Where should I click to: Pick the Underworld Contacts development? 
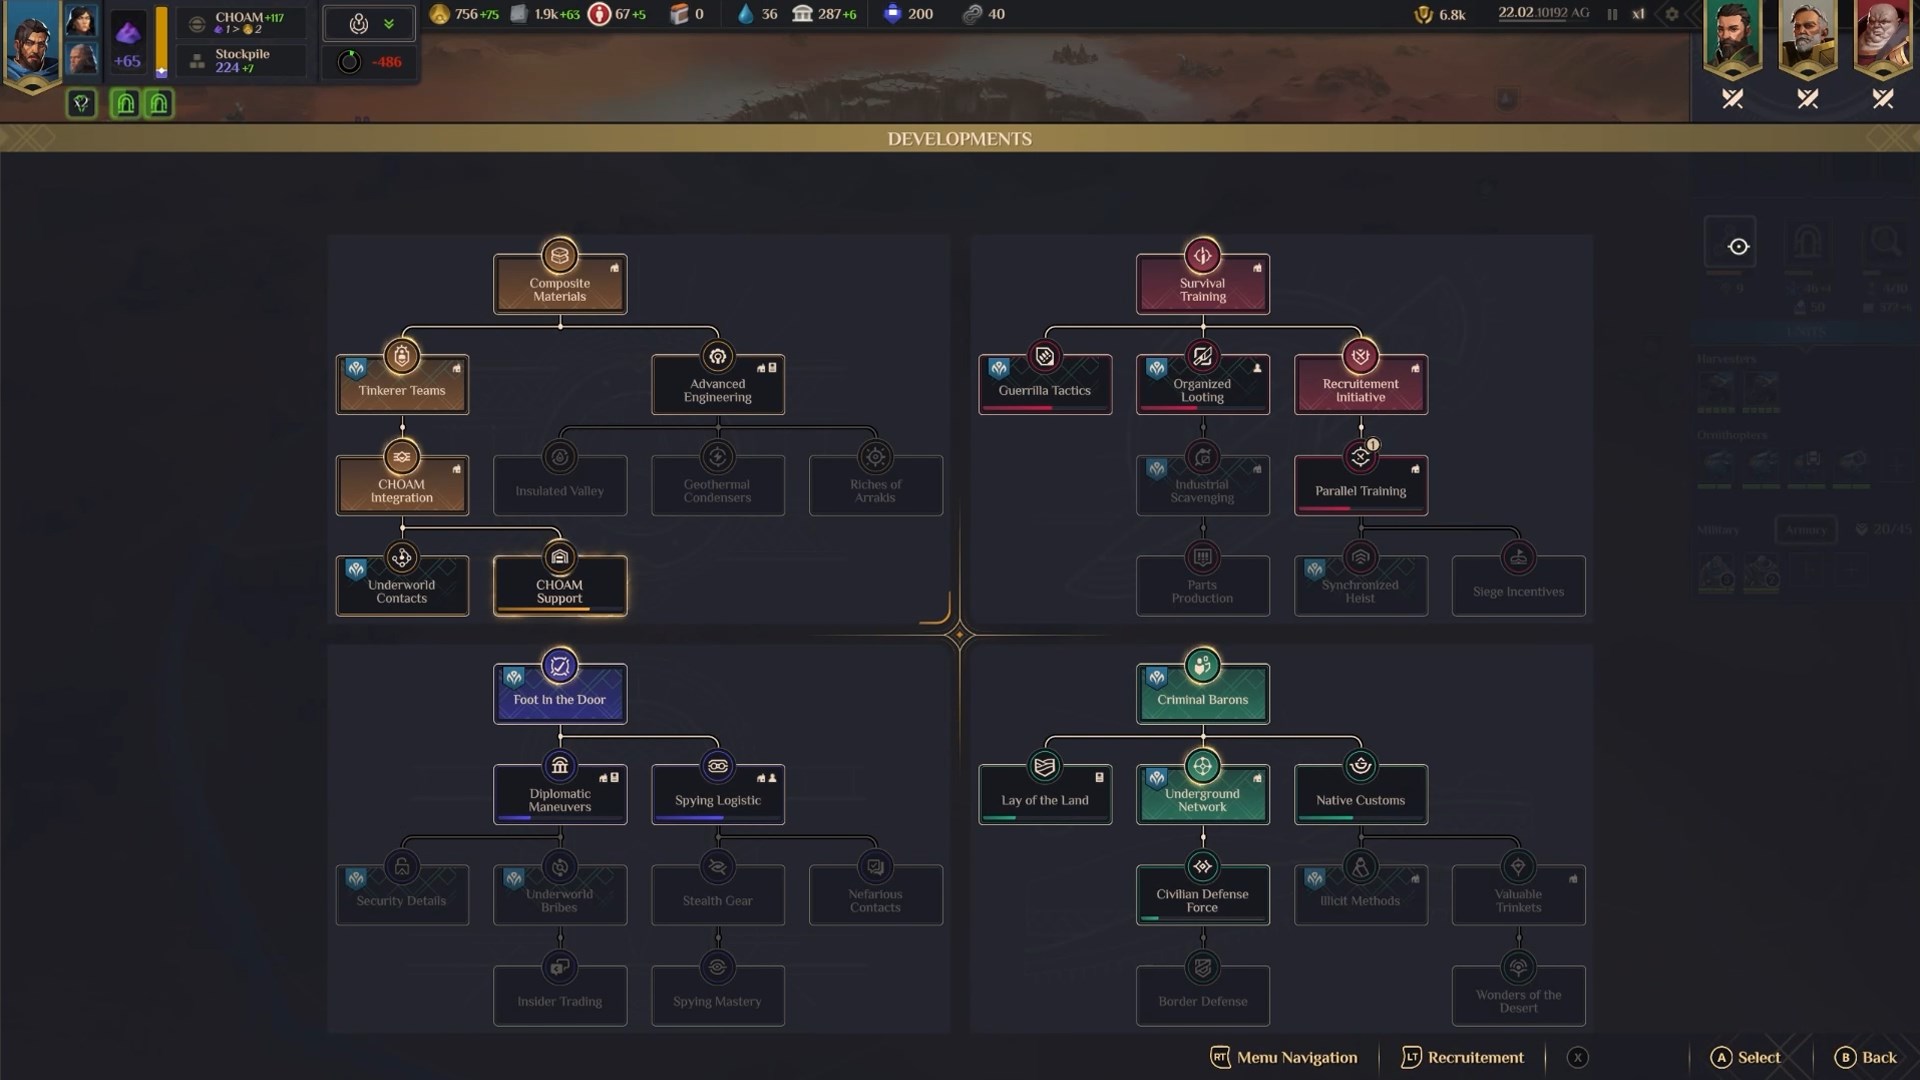pos(402,586)
